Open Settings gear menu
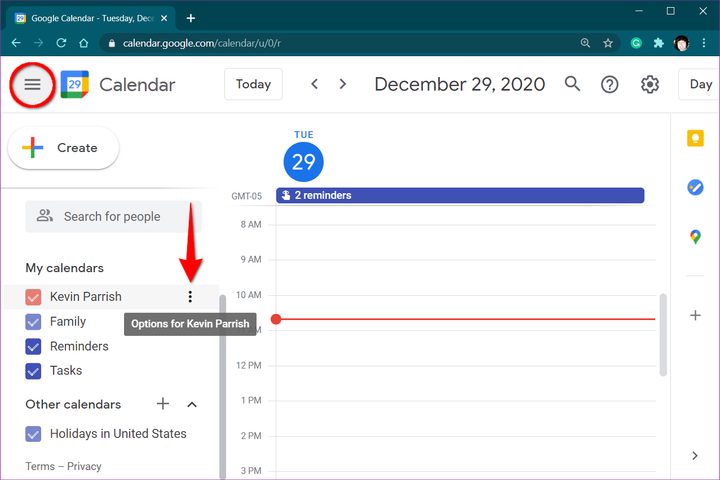The height and width of the screenshot is (480, 720). pyautogui.click(x=650, y=85)
